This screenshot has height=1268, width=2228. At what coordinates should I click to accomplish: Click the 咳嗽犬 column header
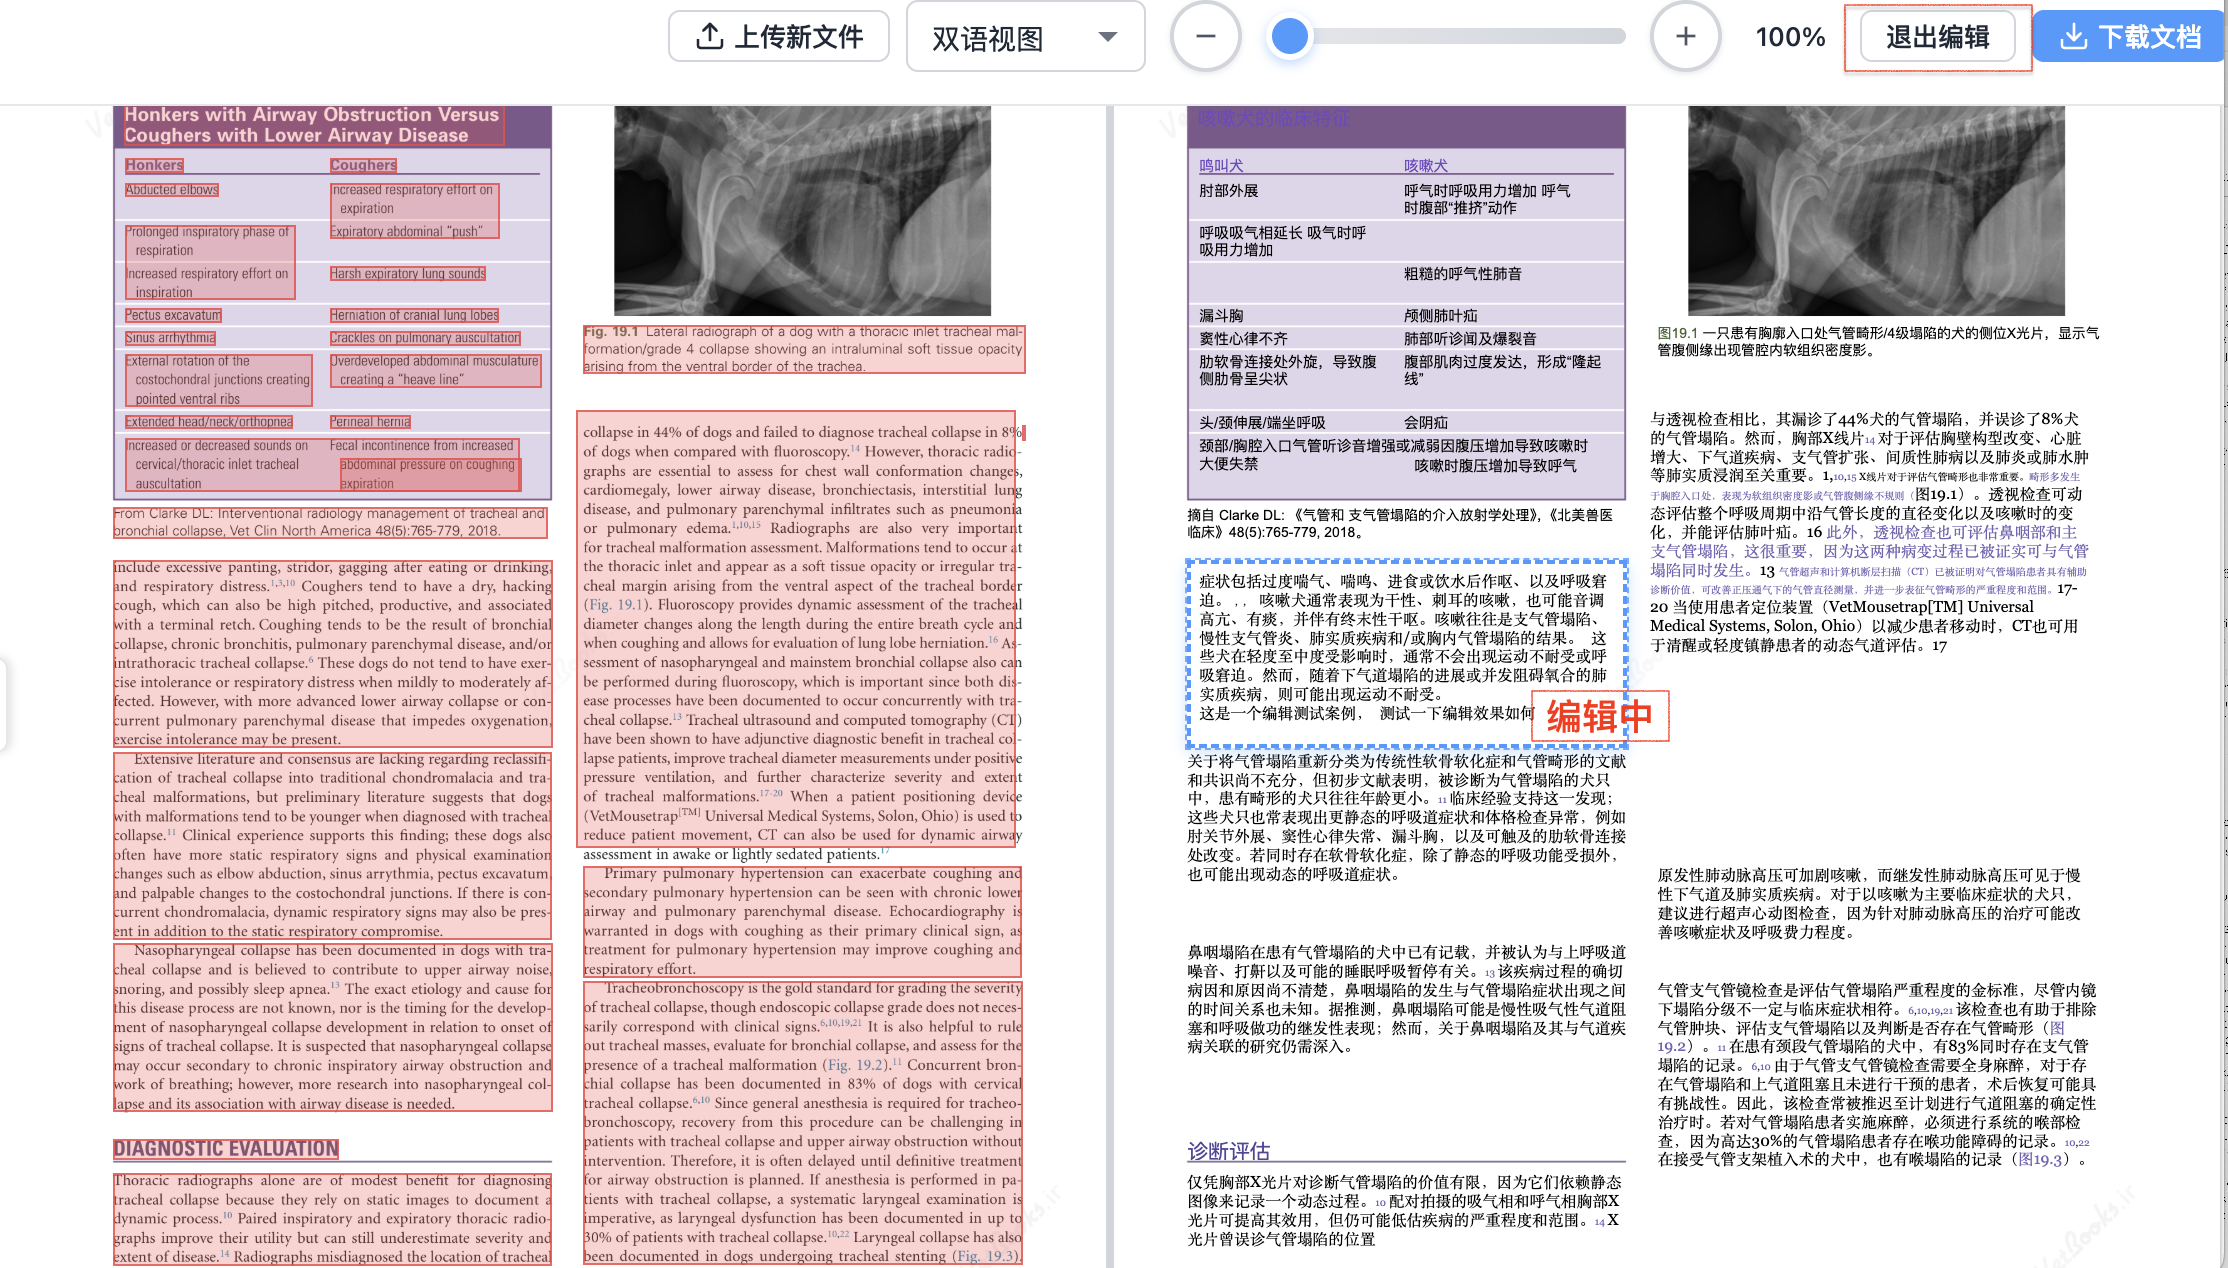point(1425,166)
